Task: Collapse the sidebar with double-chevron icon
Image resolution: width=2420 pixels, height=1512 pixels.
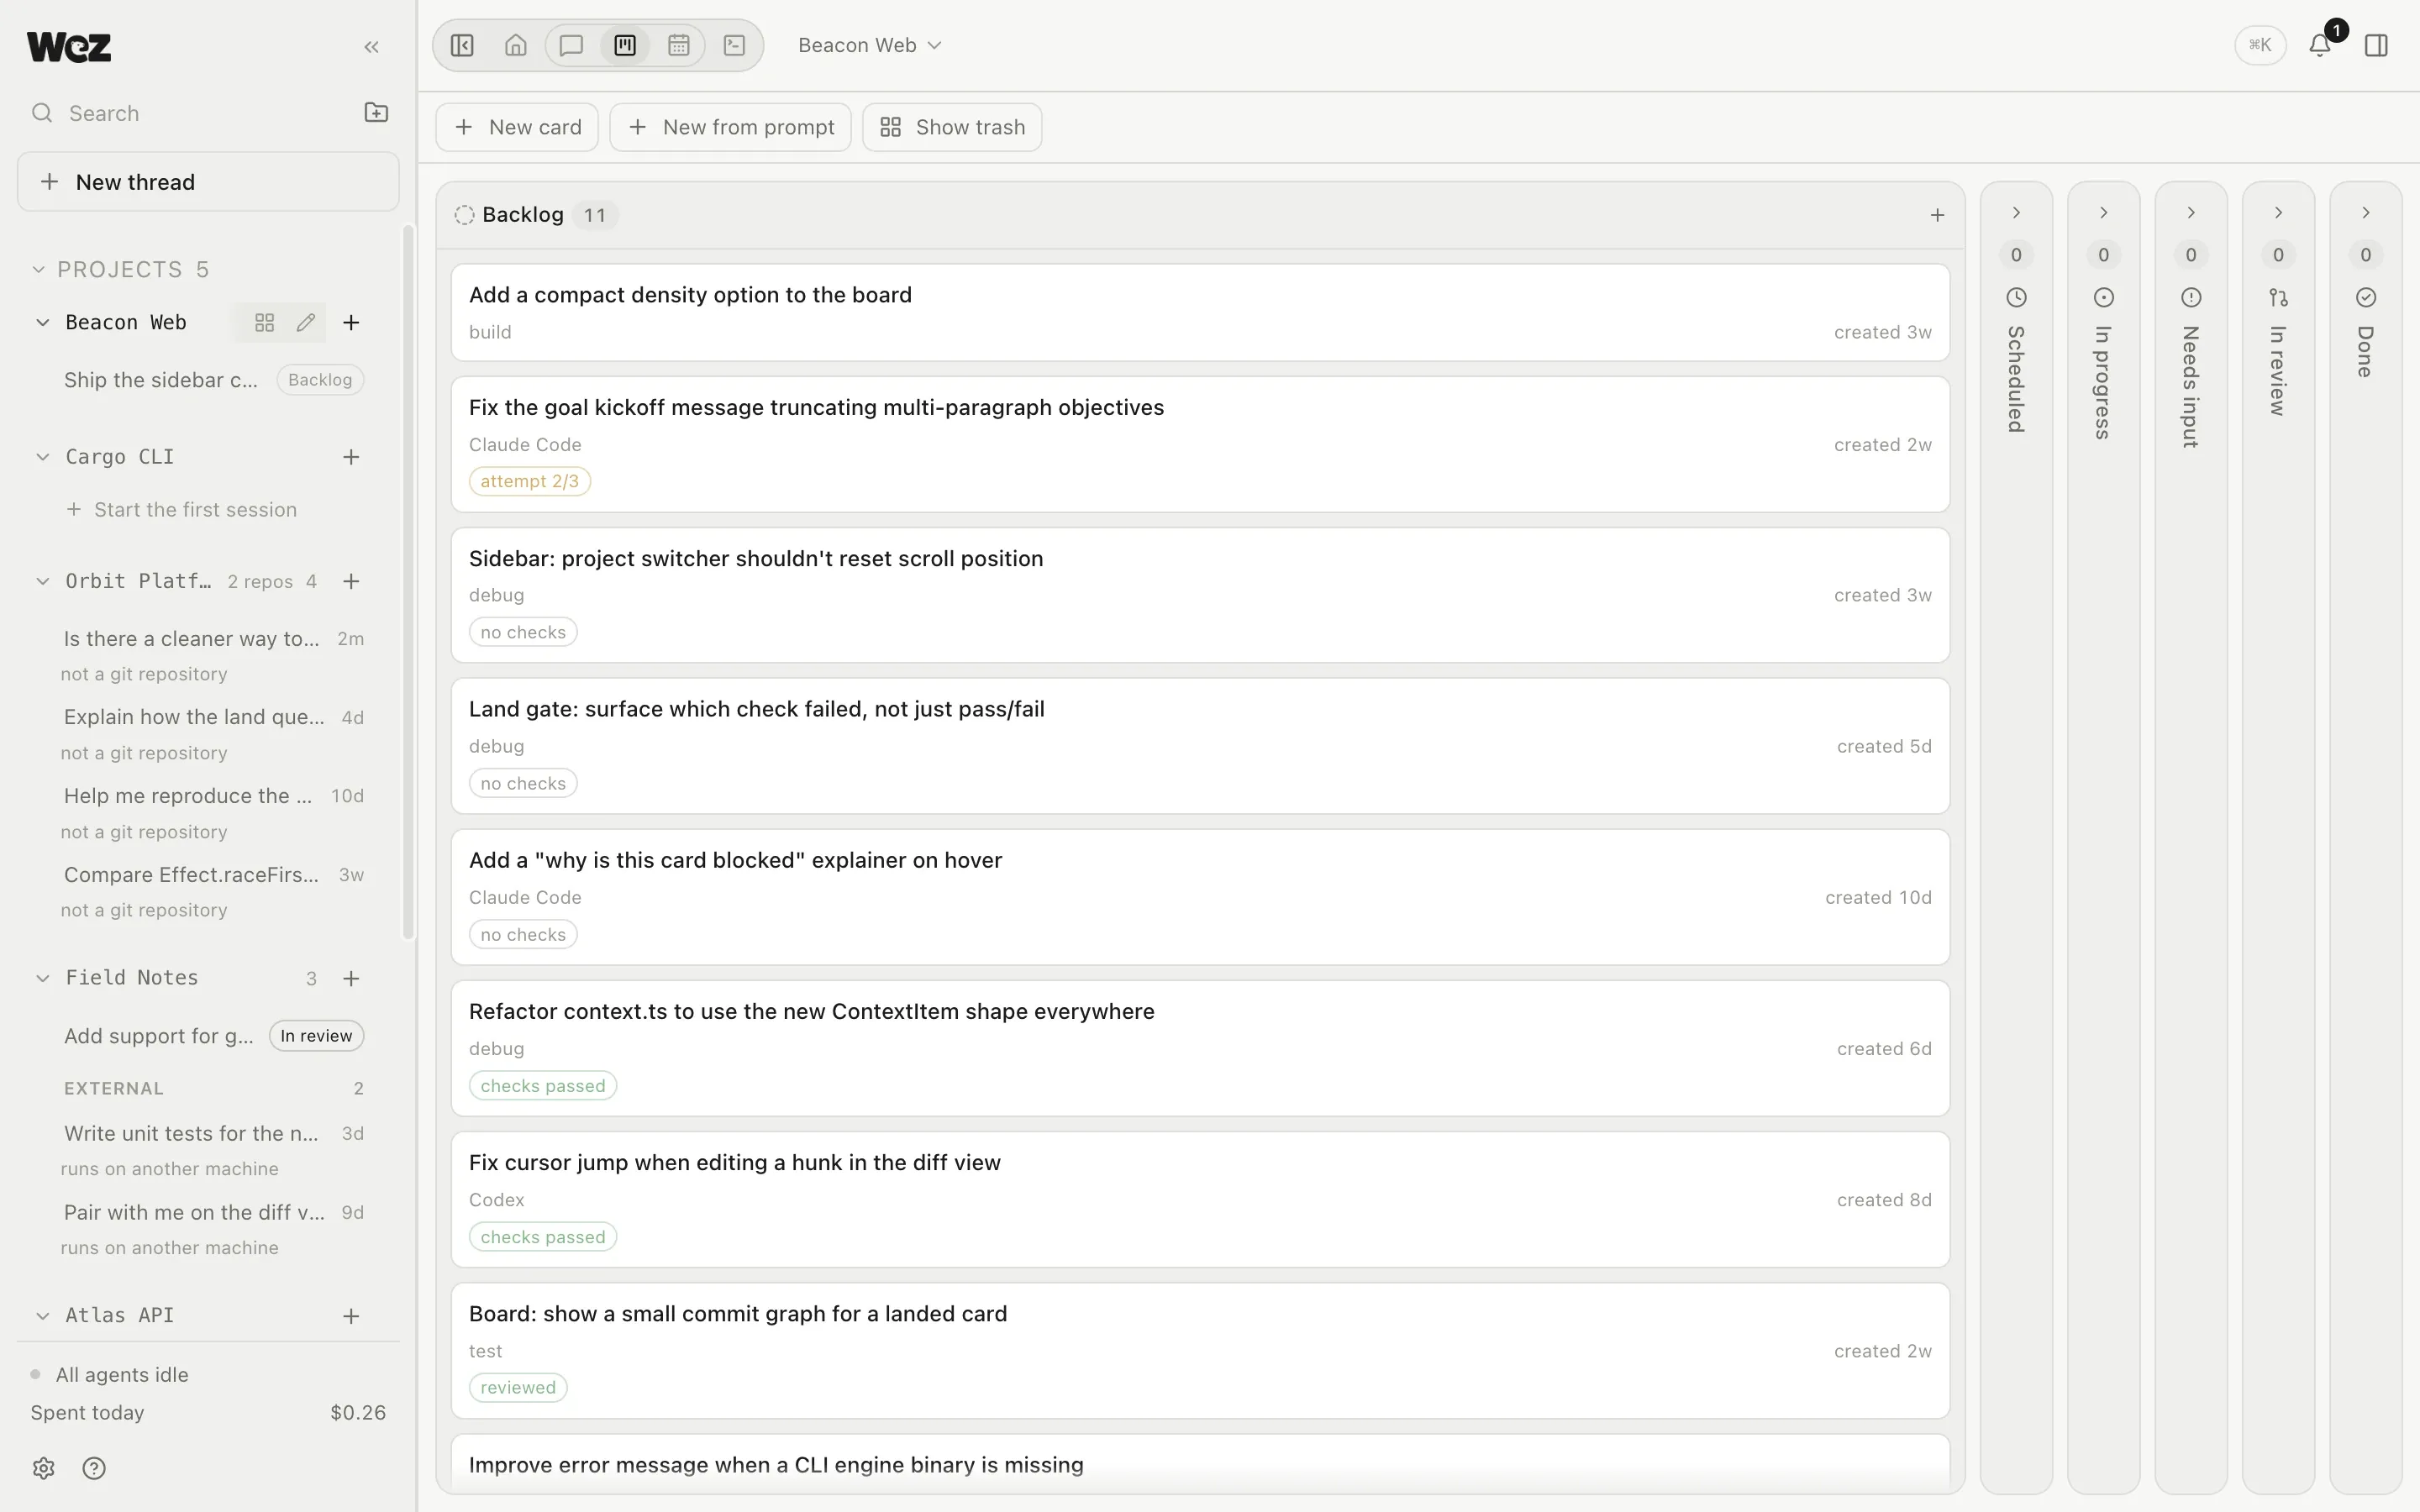Action: 372,47
